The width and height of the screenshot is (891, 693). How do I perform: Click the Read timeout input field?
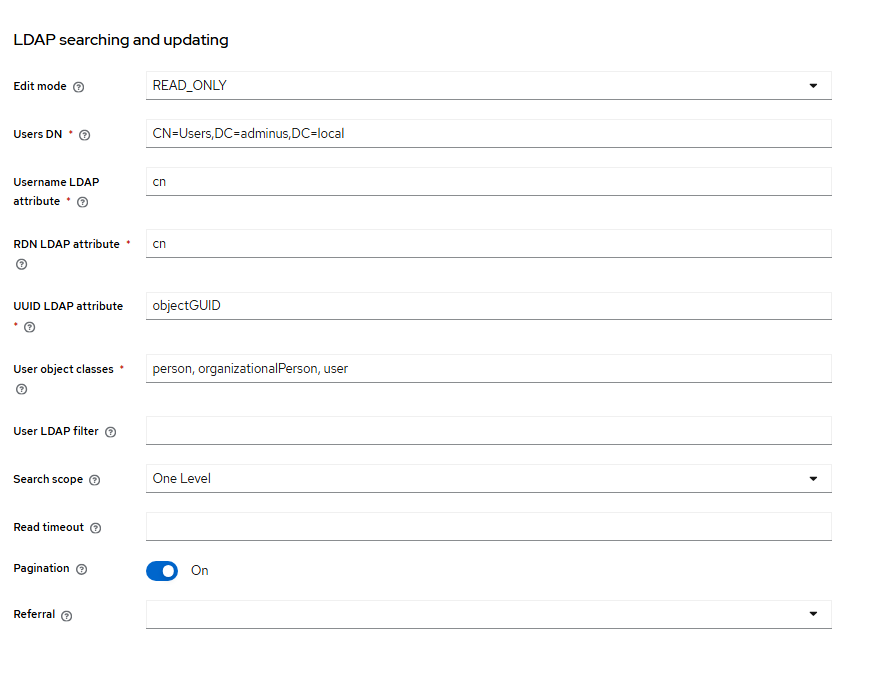pyautogui.click(x=488, y=527)
